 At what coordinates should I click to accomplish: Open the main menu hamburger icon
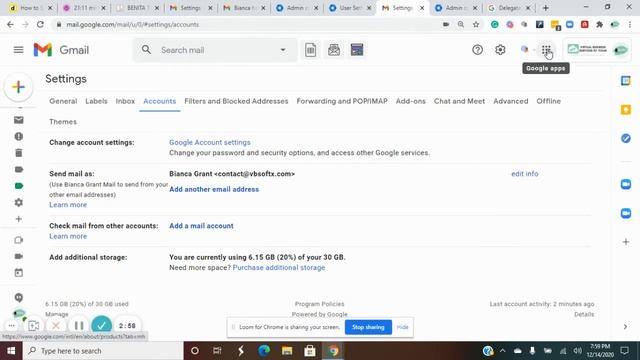pos(18,50)
